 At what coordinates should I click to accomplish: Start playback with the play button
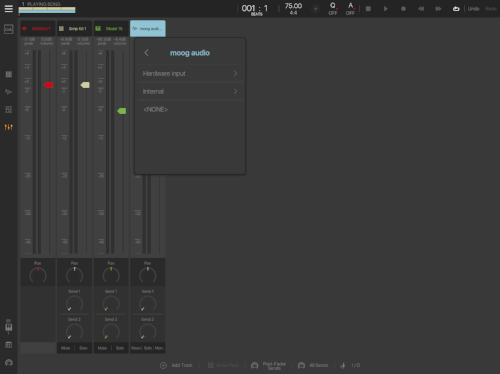[386, 9]
